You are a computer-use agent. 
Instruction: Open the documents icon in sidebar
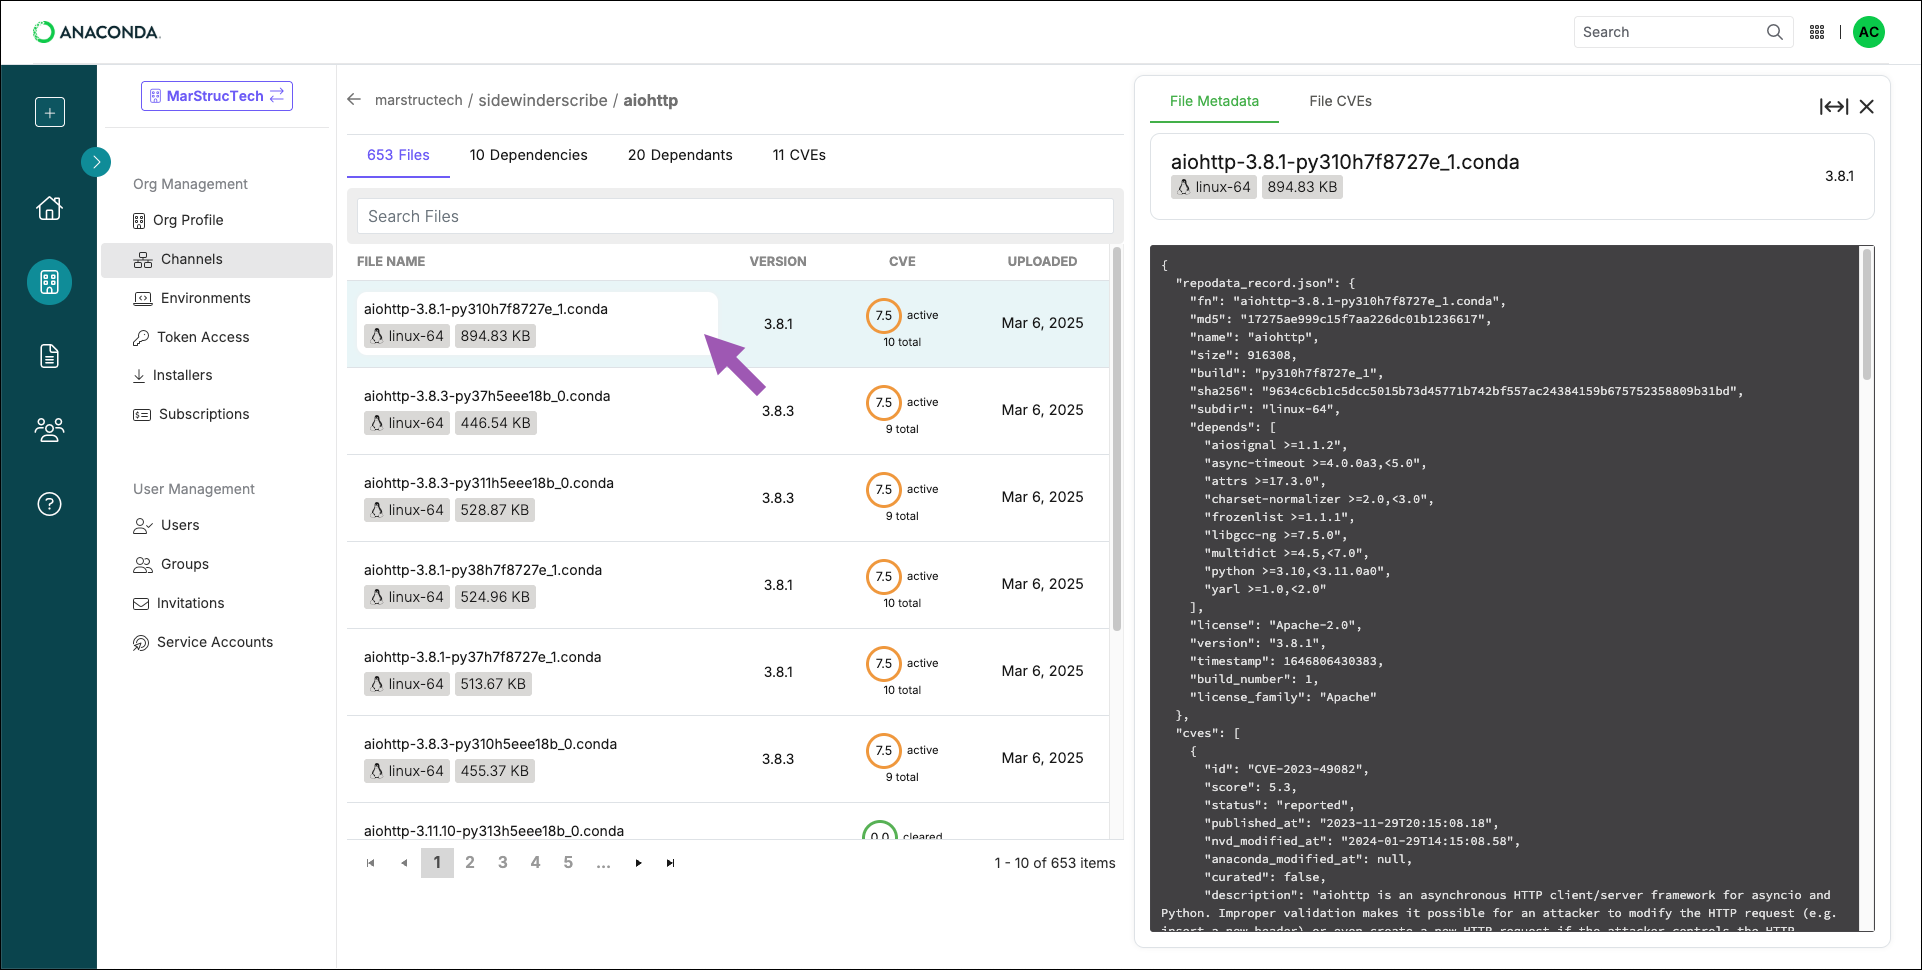[x=49, y=356]
